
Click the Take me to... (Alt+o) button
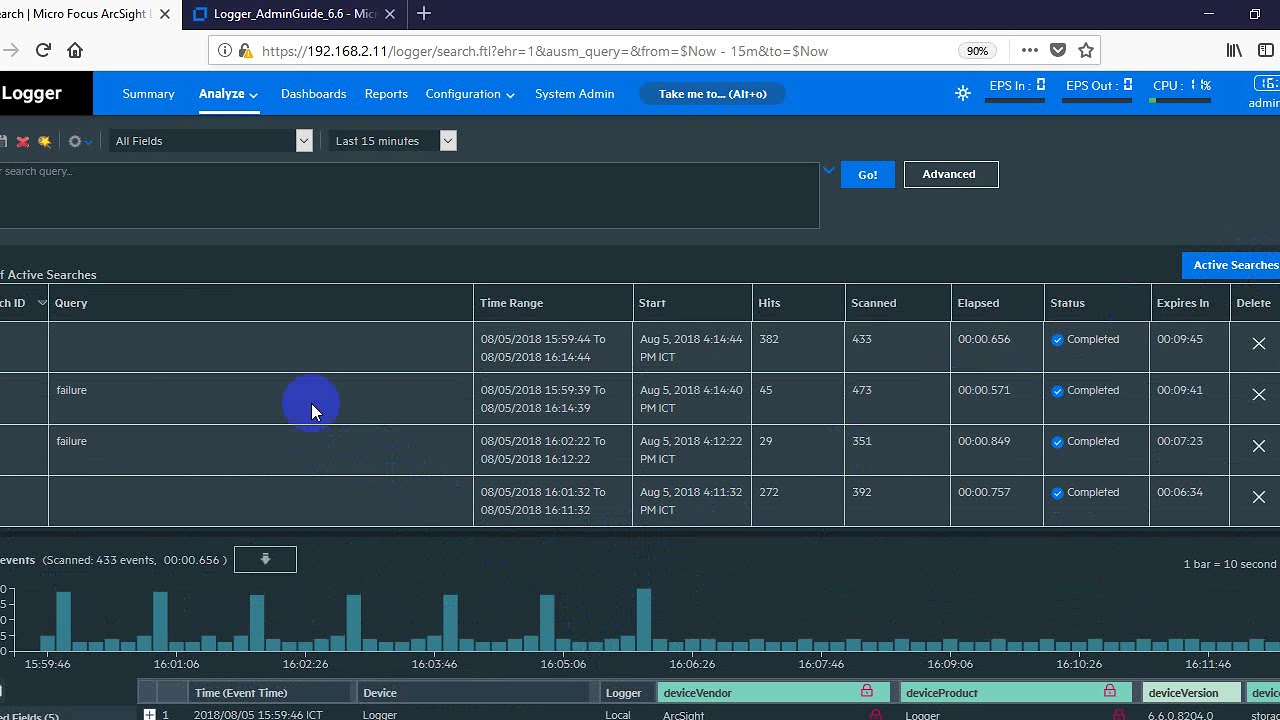pyautogui.click(x=712, y=94)
